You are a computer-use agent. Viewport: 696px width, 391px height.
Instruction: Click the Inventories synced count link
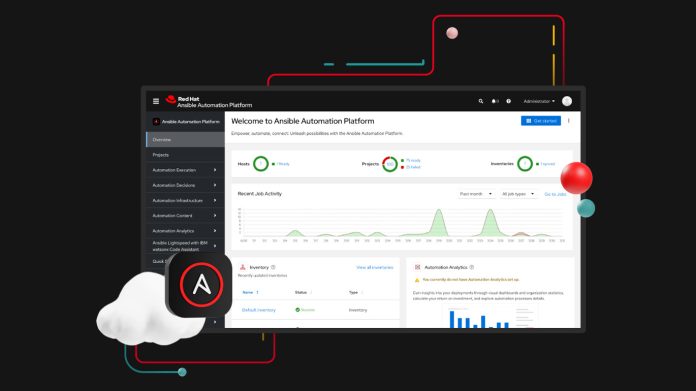pyautogui.click(x=548, y=164)
